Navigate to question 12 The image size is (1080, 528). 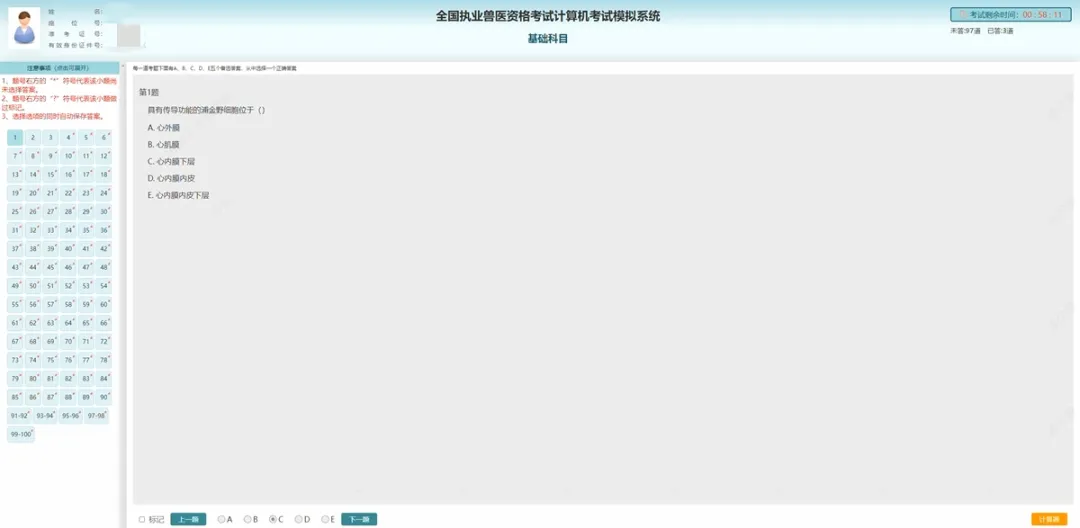[x=104, y=156]
